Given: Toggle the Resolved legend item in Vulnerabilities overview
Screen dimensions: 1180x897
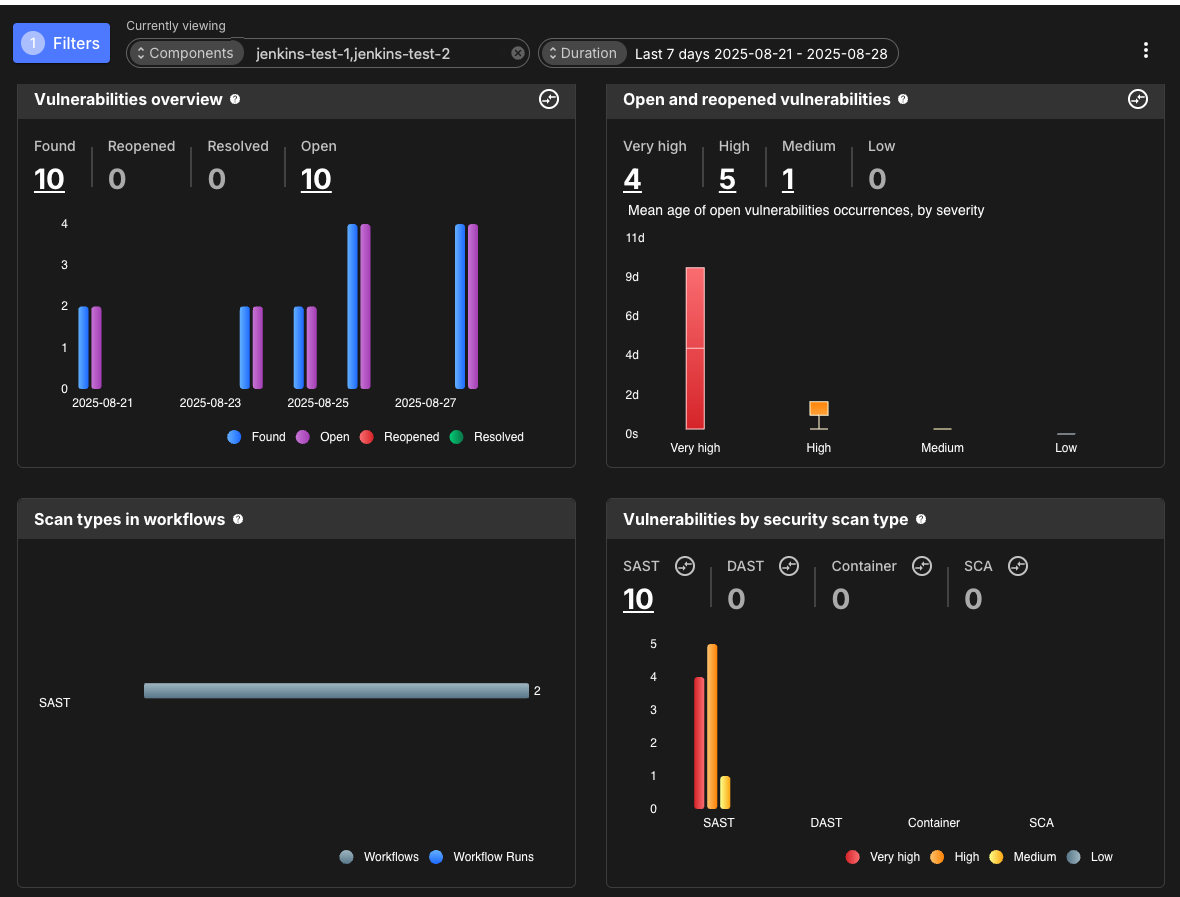Looking at the screenshot, I should 486,437.
